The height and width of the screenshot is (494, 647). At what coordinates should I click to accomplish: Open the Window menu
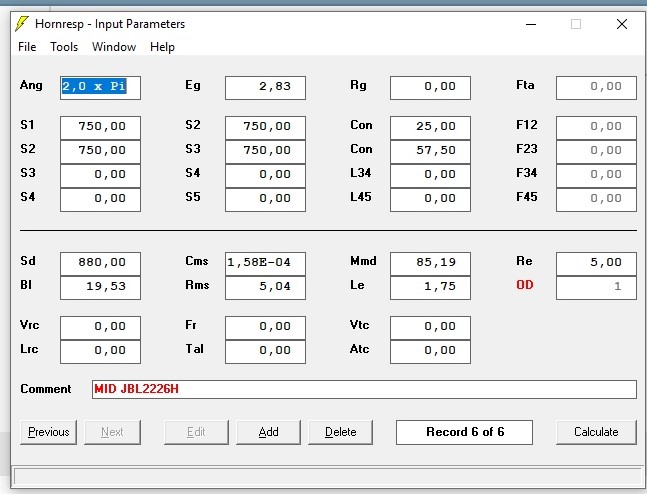(x=114, y=47)
